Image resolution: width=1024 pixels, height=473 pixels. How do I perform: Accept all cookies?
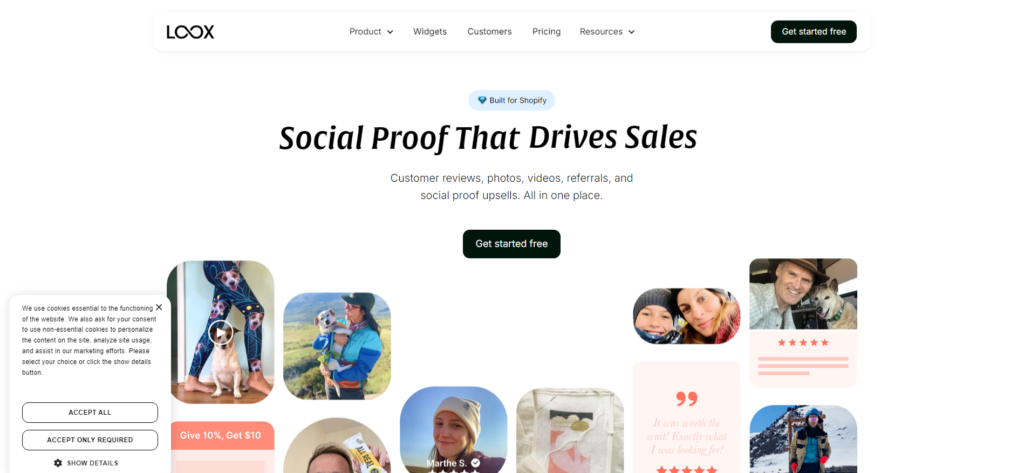coord(90,413)
